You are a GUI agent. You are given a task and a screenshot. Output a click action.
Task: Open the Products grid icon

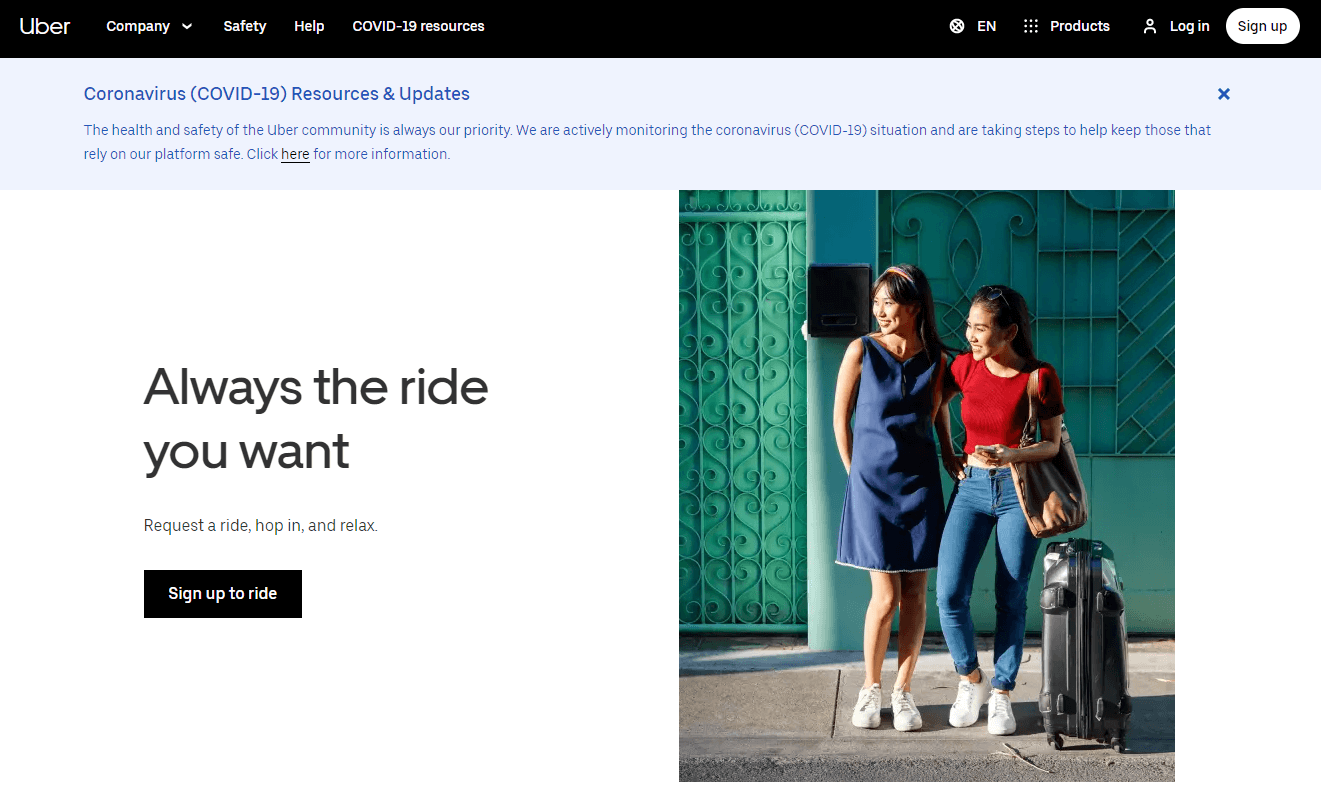click(x=1031, y=26)
